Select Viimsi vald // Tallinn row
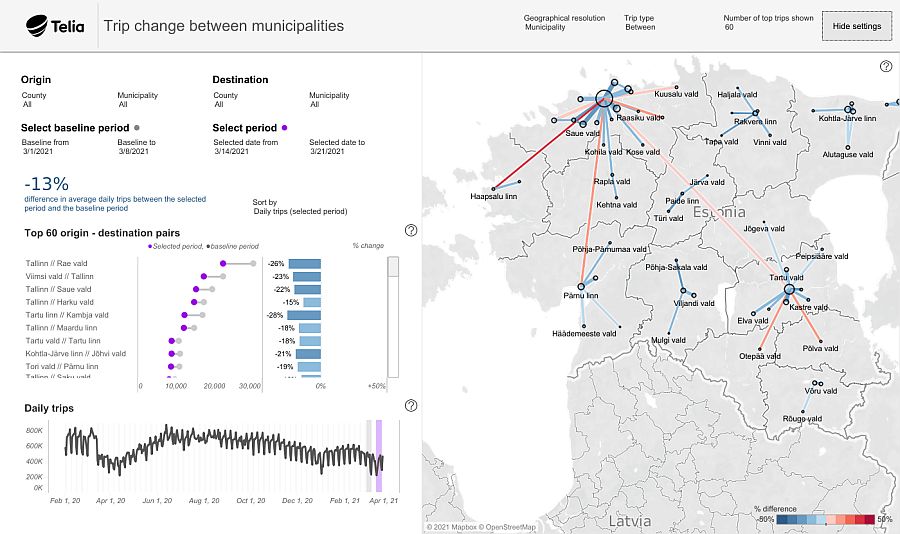The width and height of the screenshot is (900, 534). [x=59, y=276]
